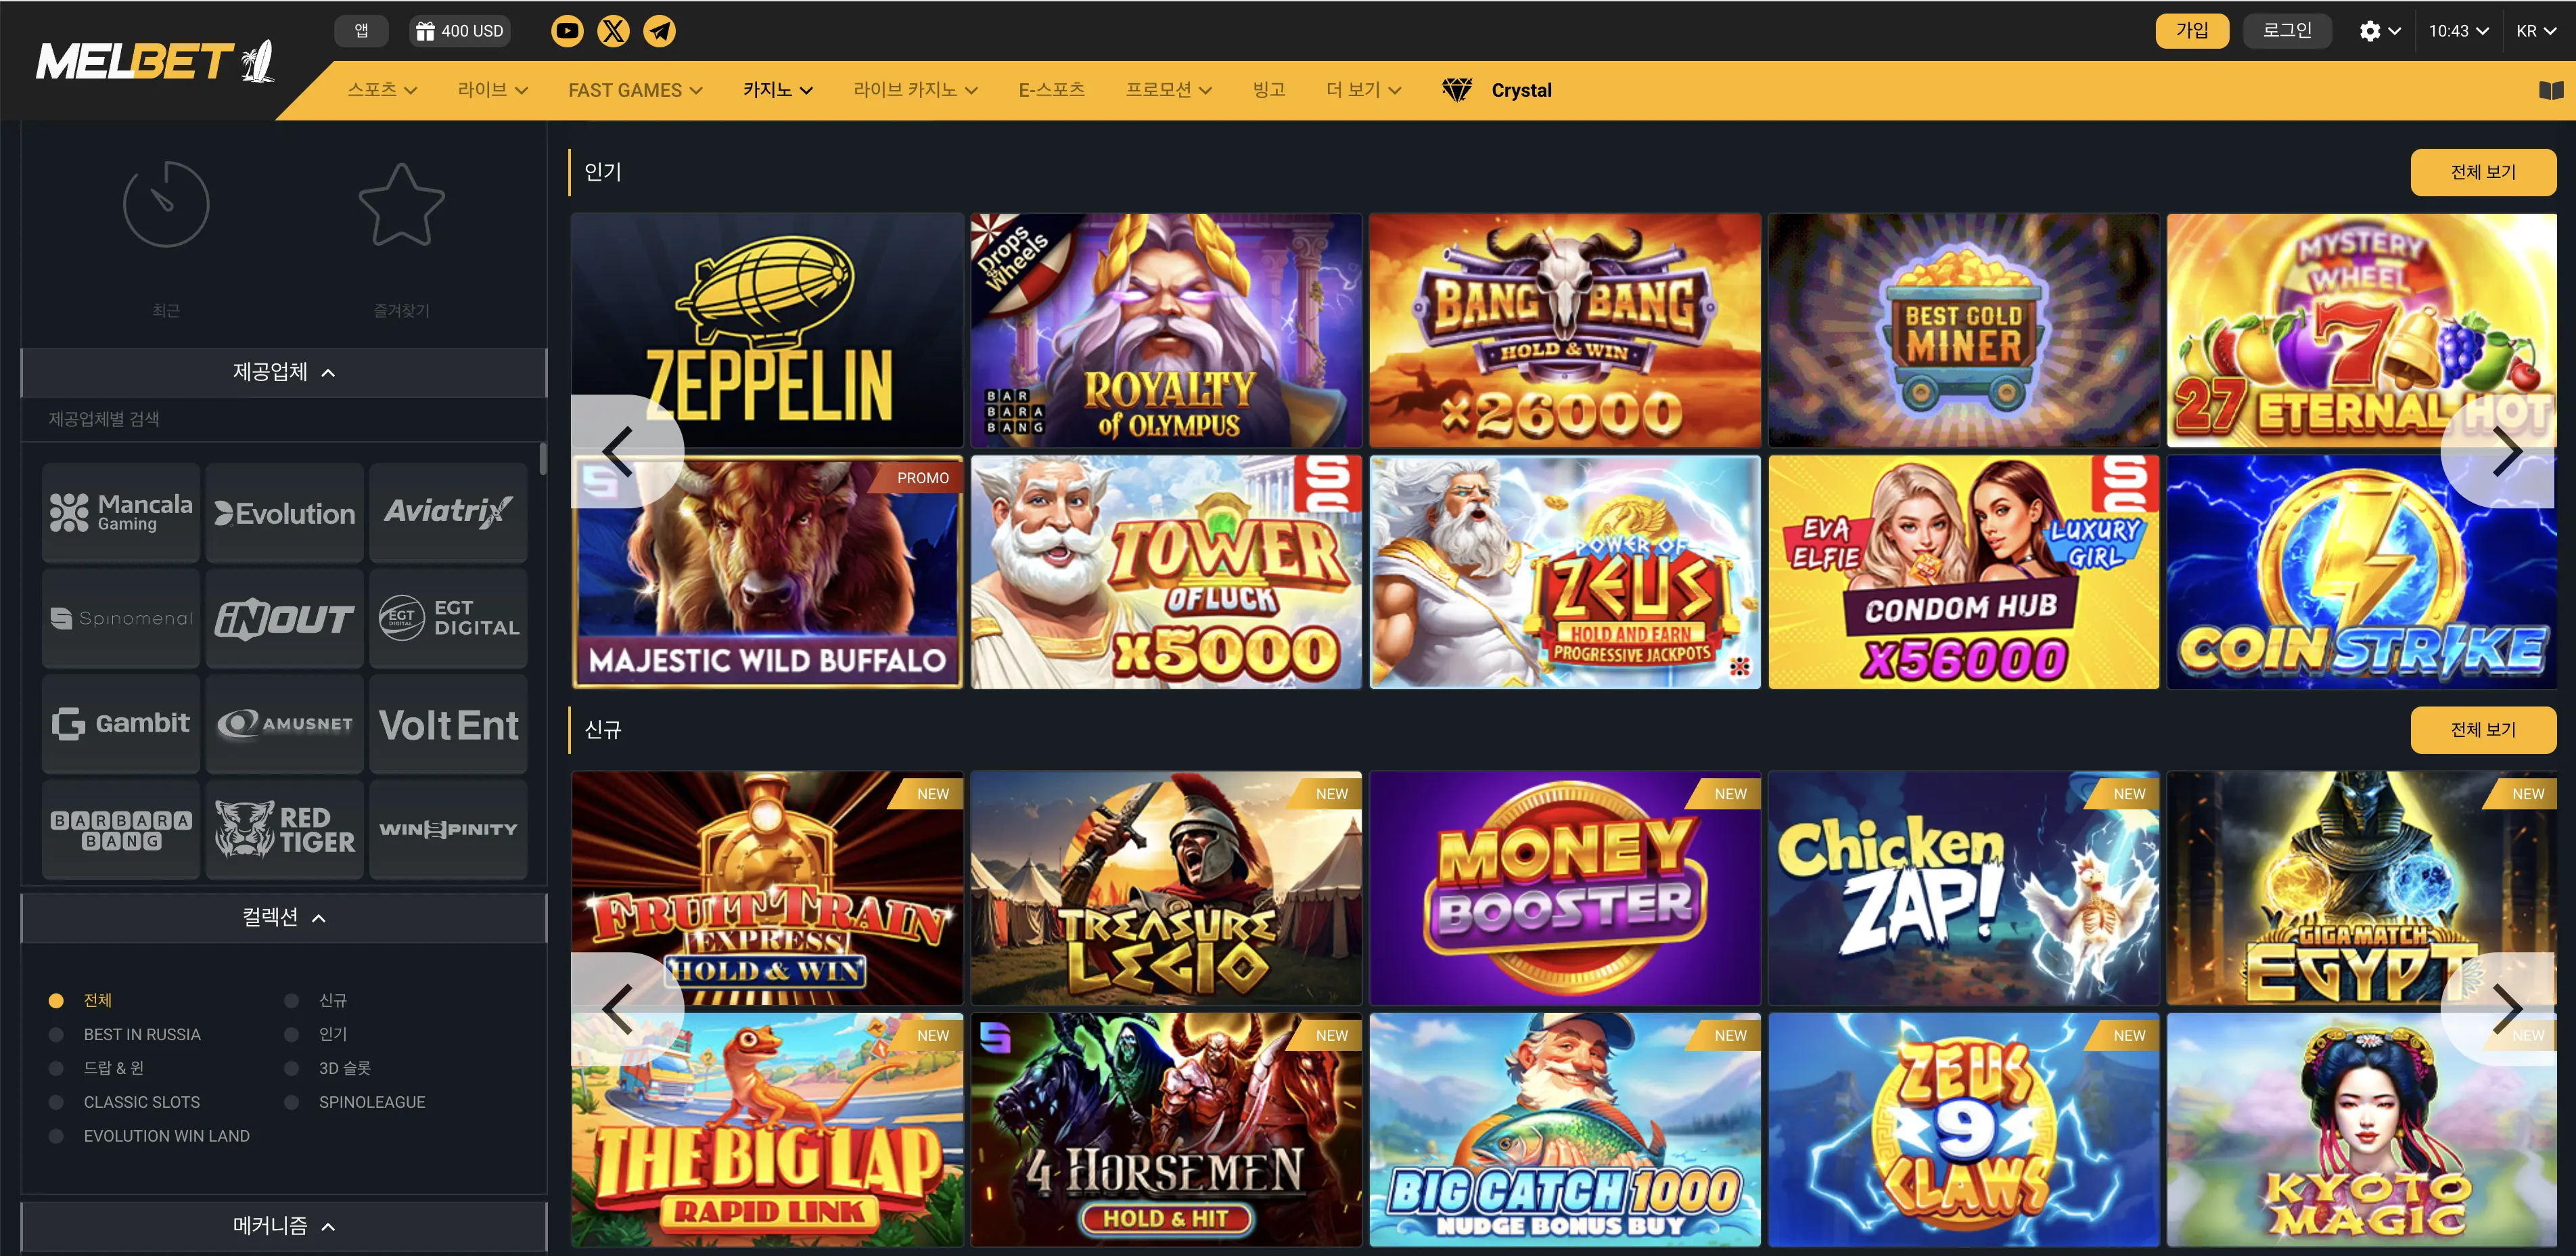Viewport: 2576px width, 1256px height.
Task: Open the Telegram icon link
Action: tap(659, 31)
